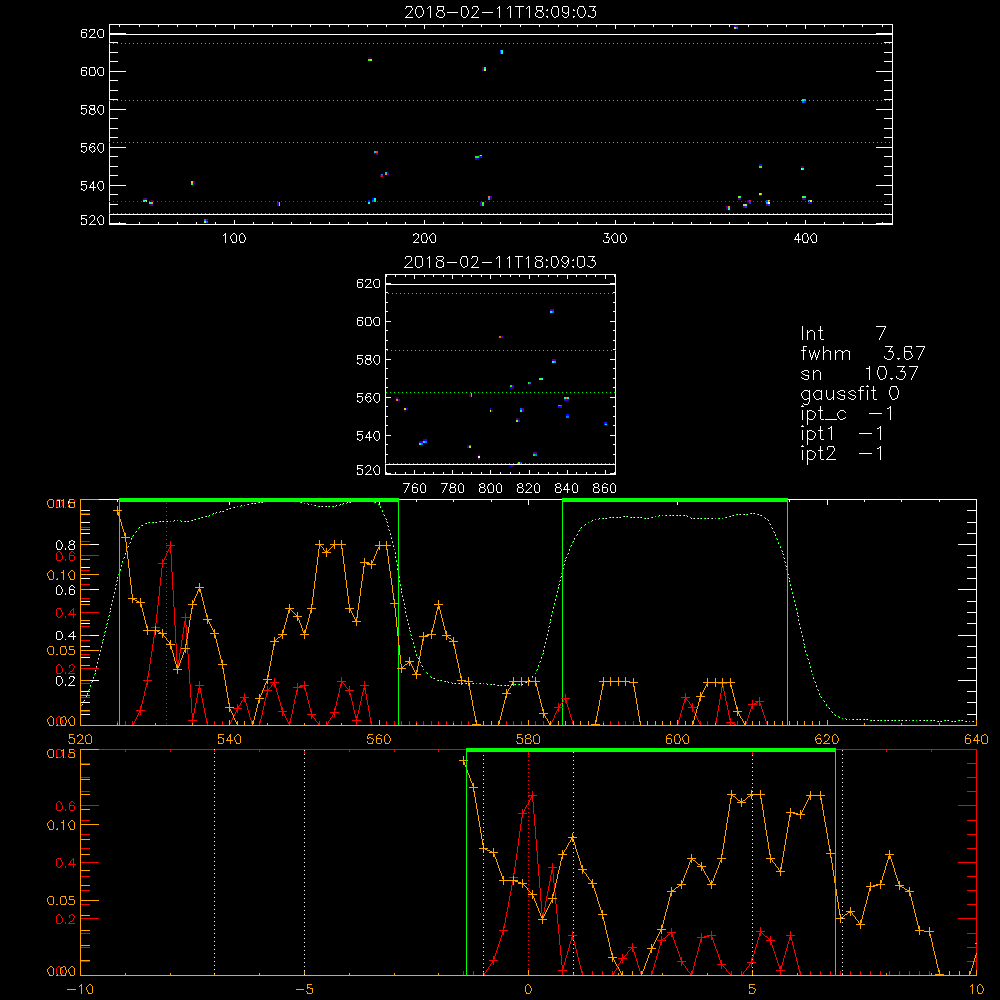1000x1000 pixels.
Task: Click x-axis label 580 on profile plot
Action: [x=528, y=739]
